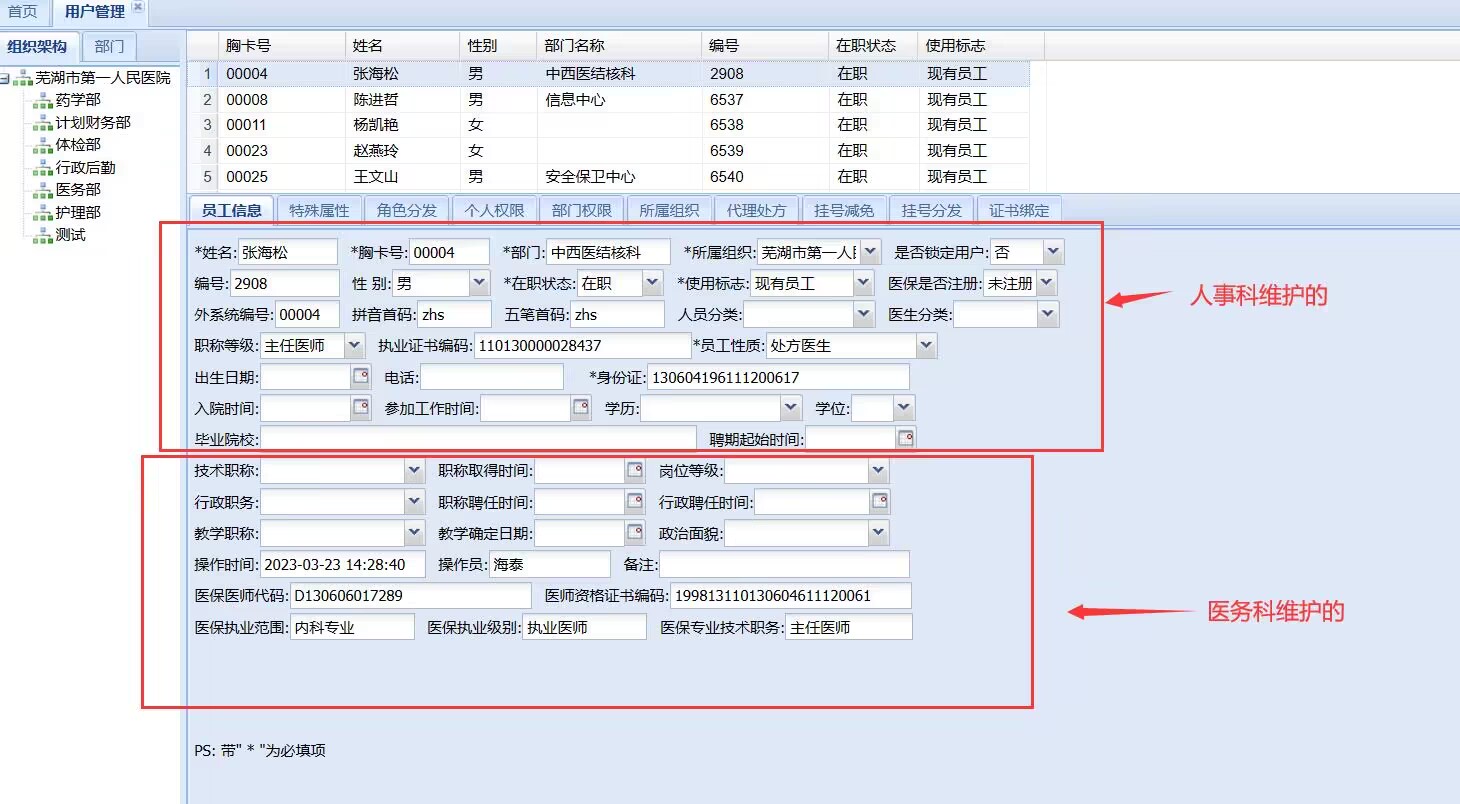This screenshot has width=1460, height=804.
Task: Expand the 在职状态 dropdown
Action: click(x=653, y=284)
